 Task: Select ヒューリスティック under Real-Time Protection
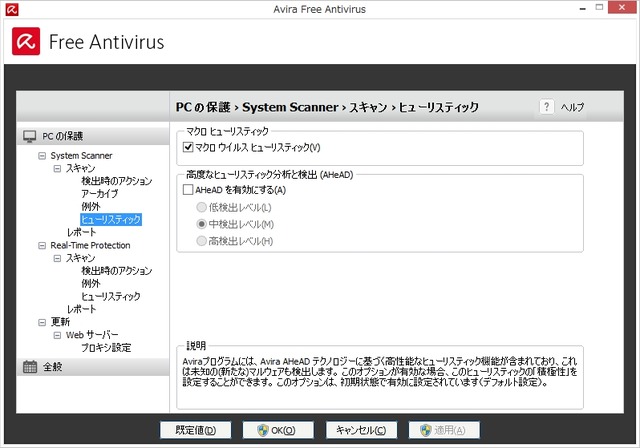111,296
